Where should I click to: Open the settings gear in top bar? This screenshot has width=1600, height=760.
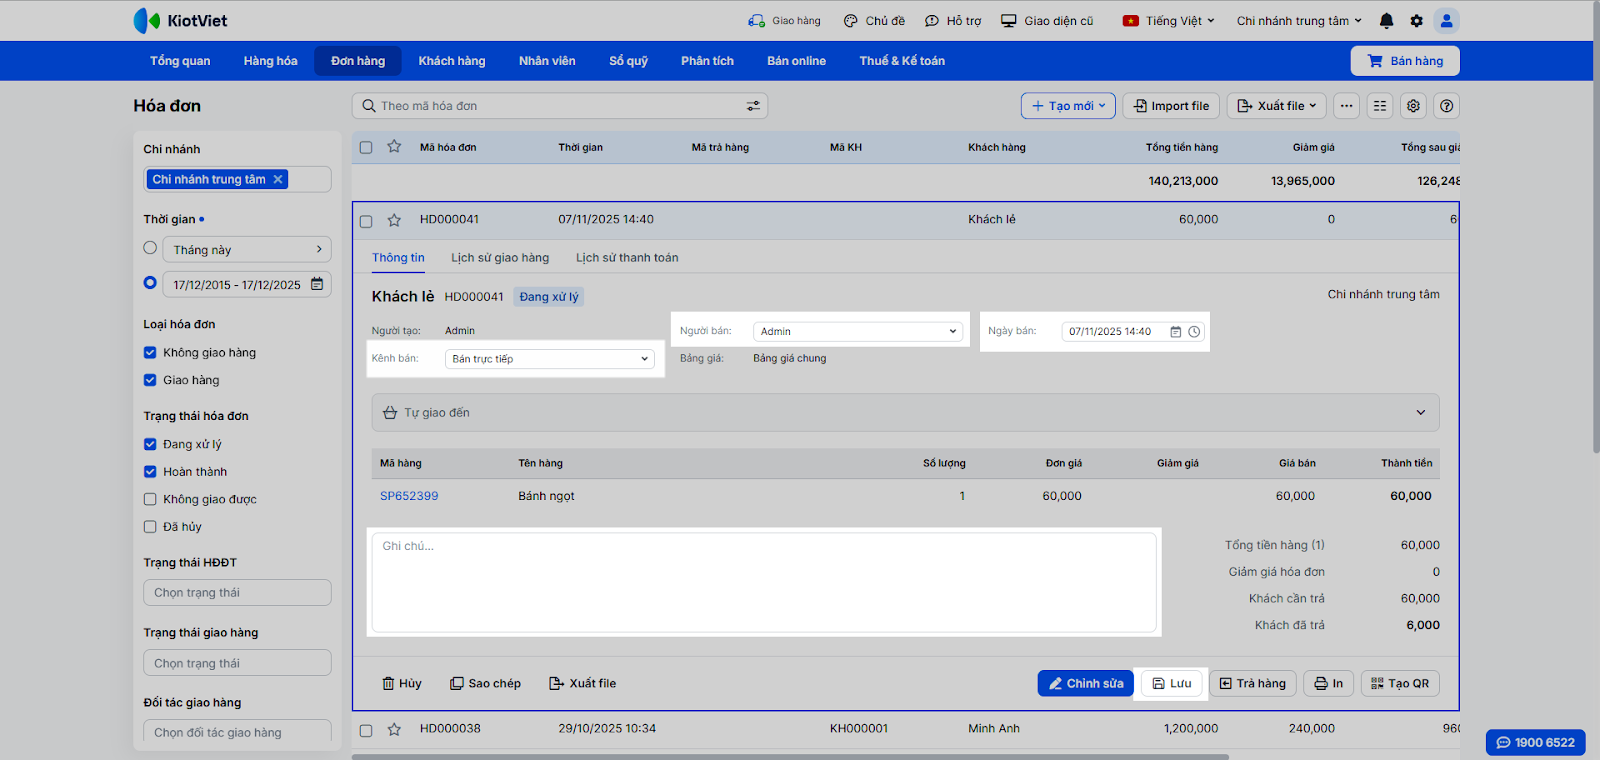click(x=1416, y=21)
